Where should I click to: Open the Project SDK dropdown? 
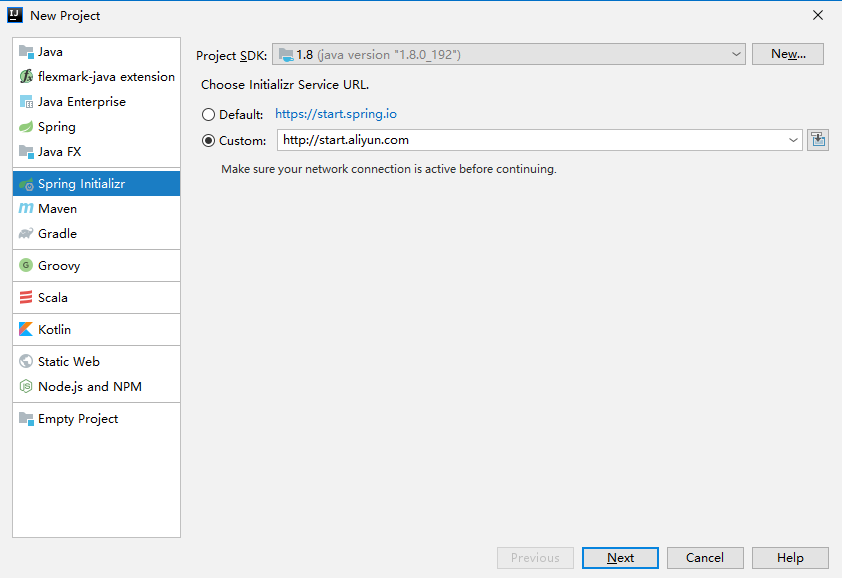(509, 54)
